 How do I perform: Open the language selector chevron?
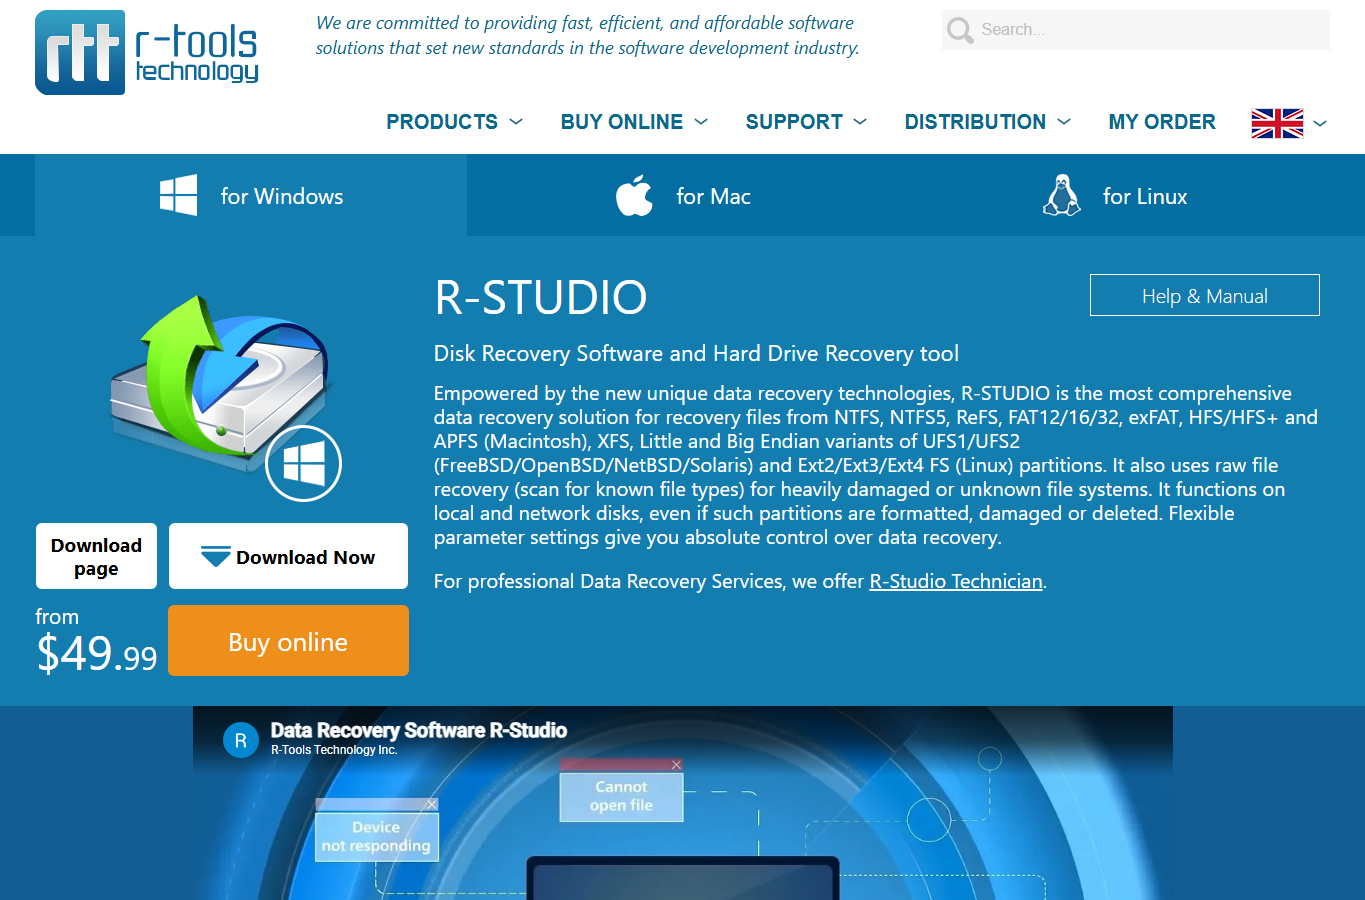1320,124
